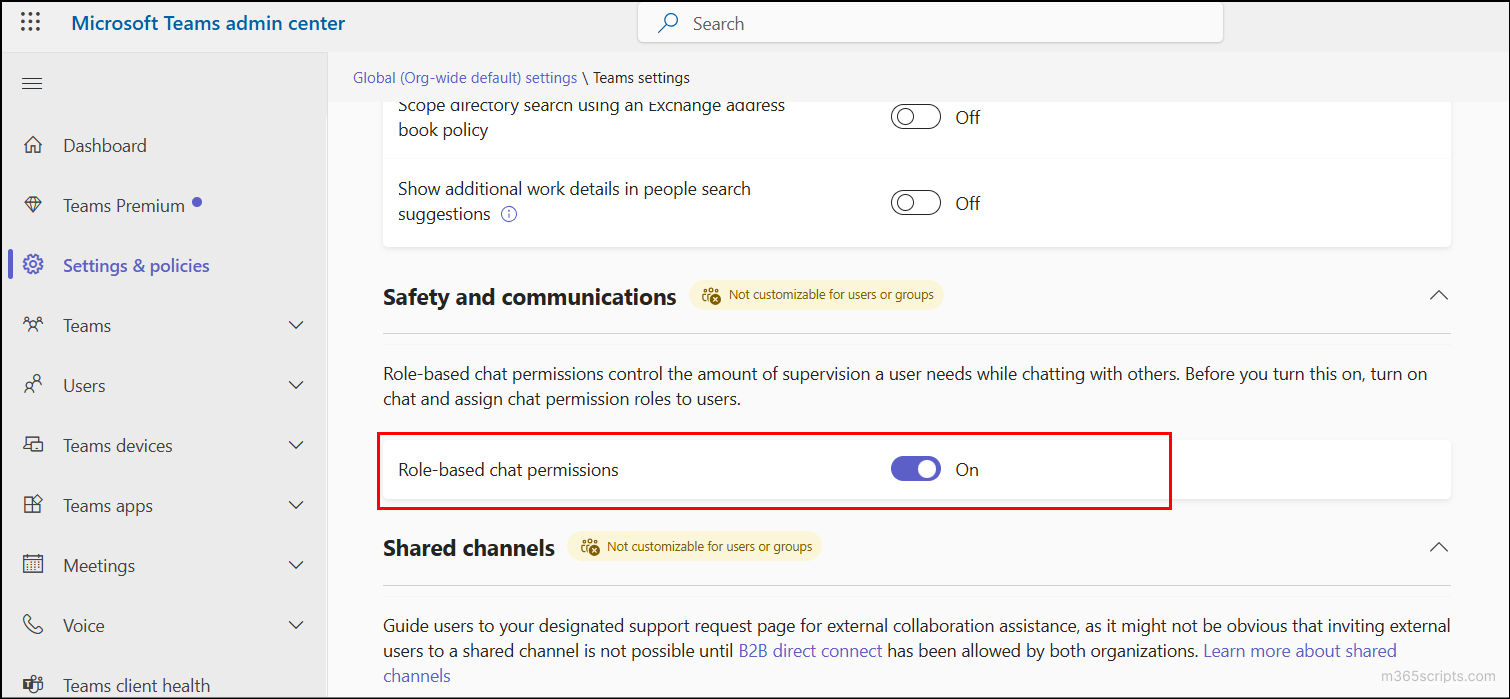The width and height of the screenshot is (1510, 699).
Task: Expand the Users navigation section
Action: point(296,385)
